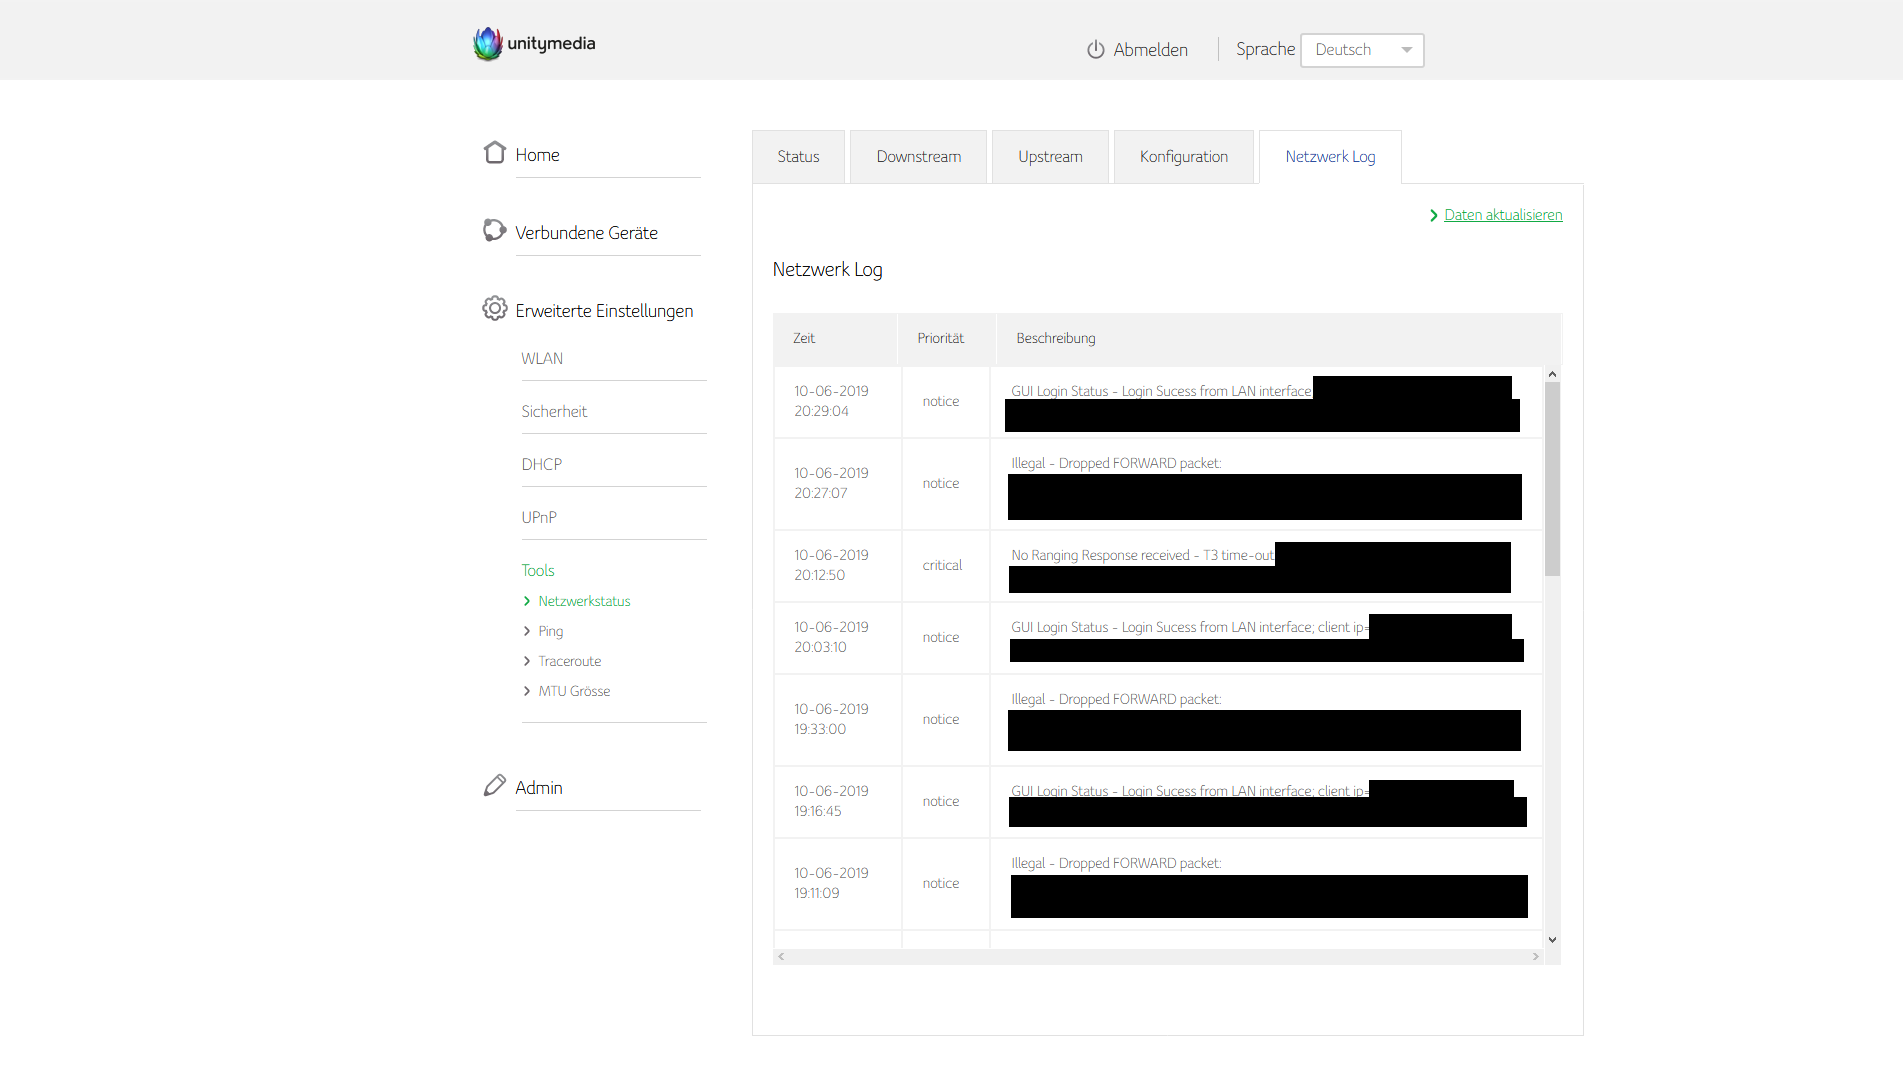Image resolution: width=1903 pixels, height=1066 pixels.
Task: Open Erweiterte Einstellungen section
Action: pyautogui.click(x=604, y=311)
